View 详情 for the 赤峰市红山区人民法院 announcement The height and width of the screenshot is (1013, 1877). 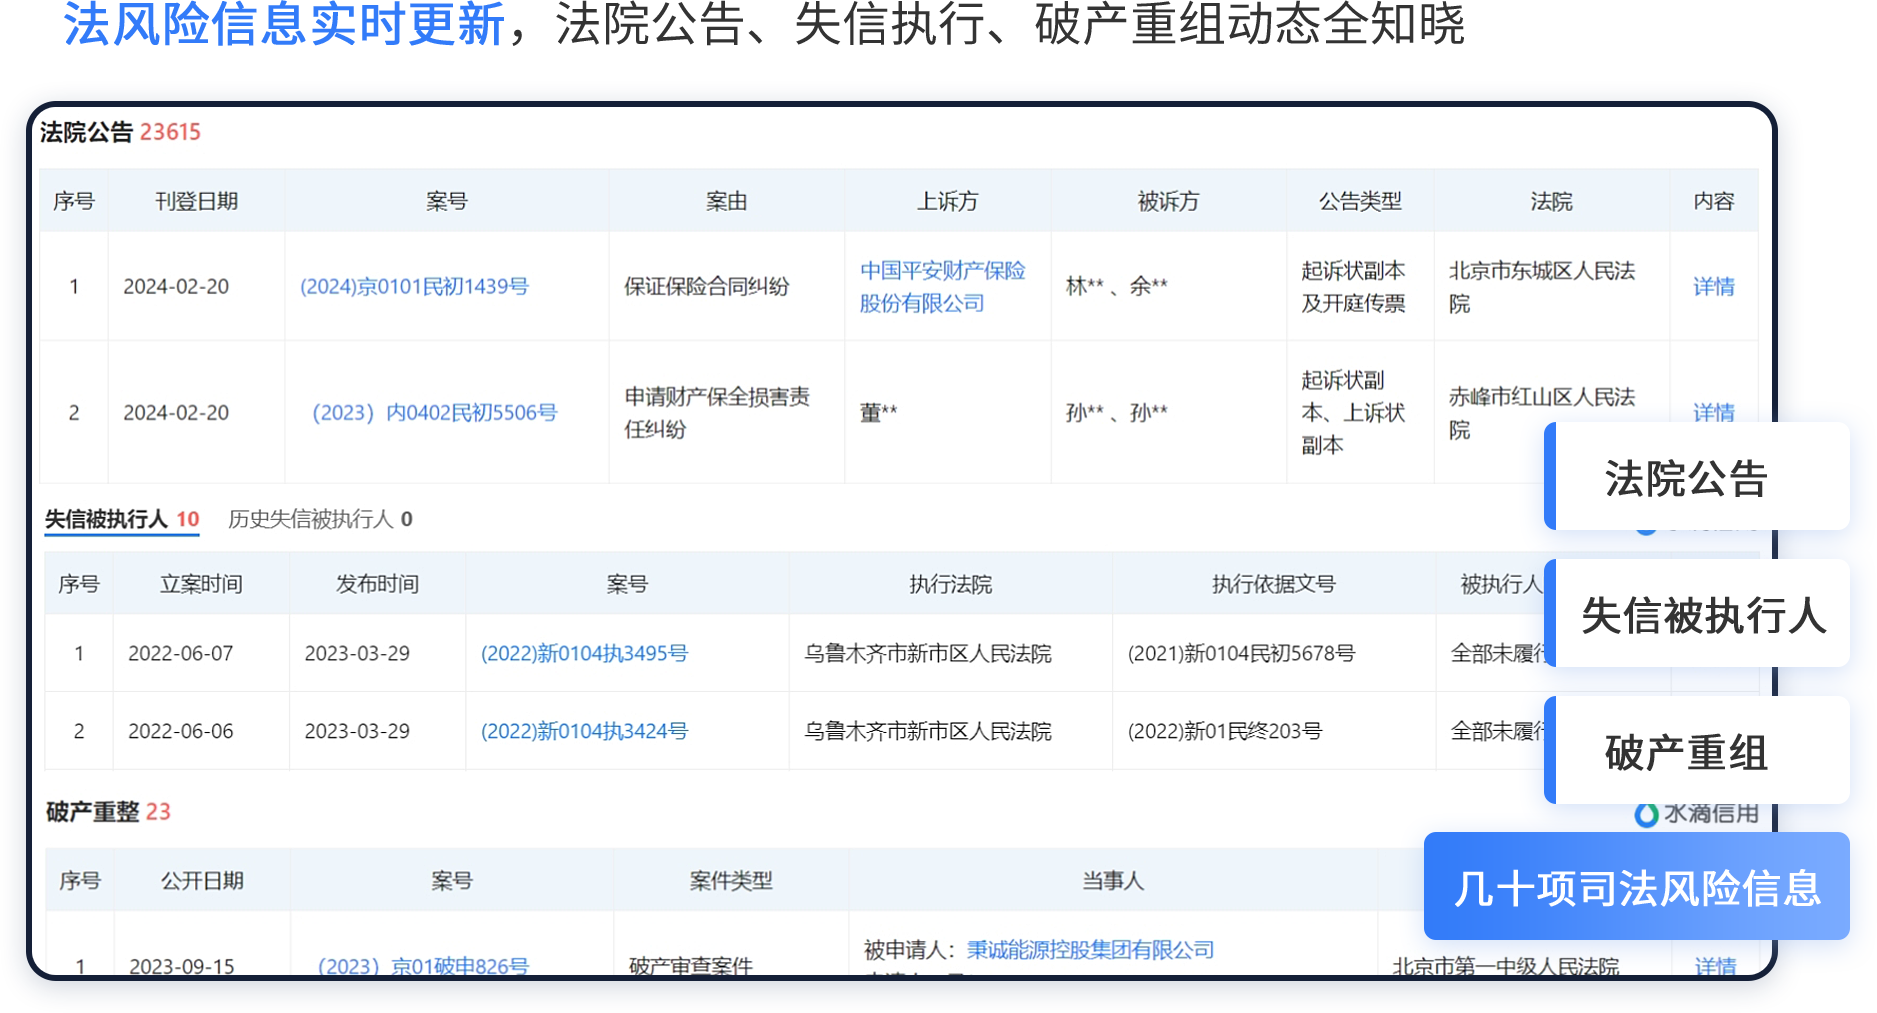(x=1713, y=411)
